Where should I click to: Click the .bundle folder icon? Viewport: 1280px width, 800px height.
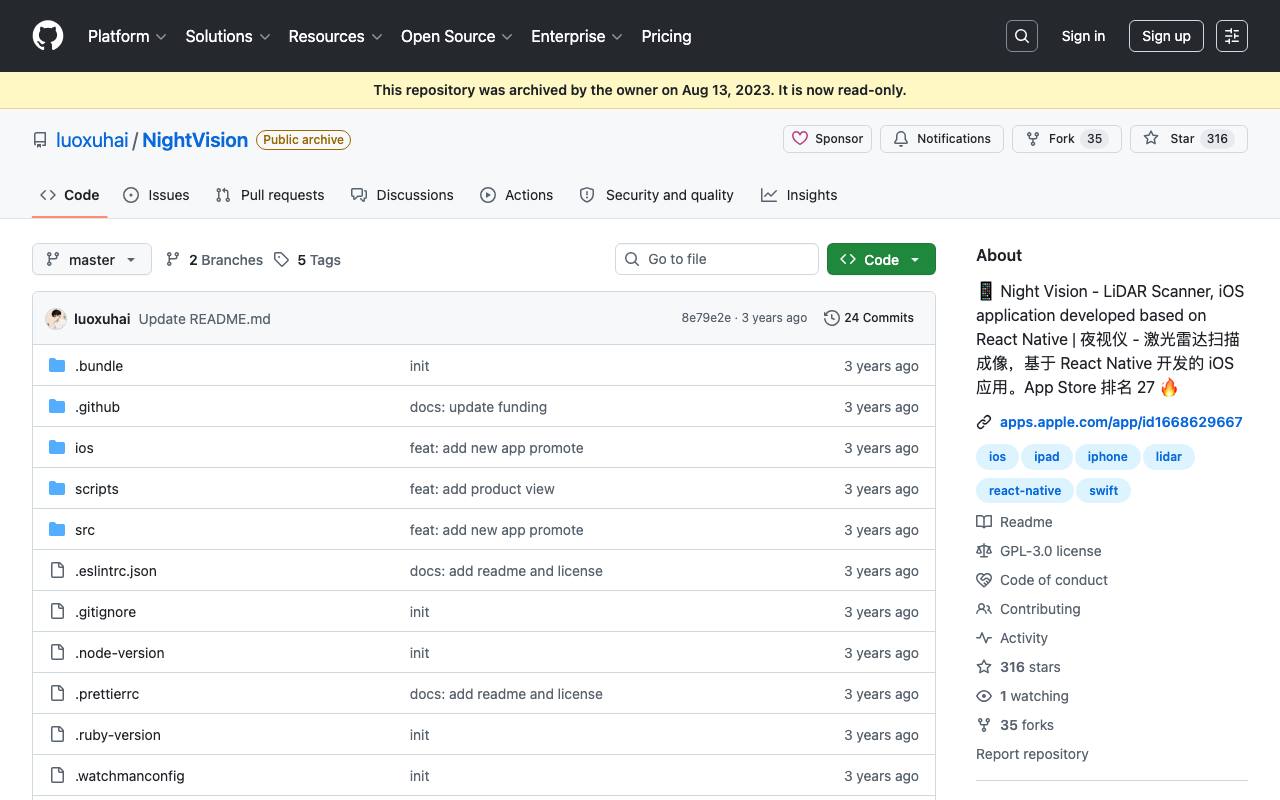(57, 366)
